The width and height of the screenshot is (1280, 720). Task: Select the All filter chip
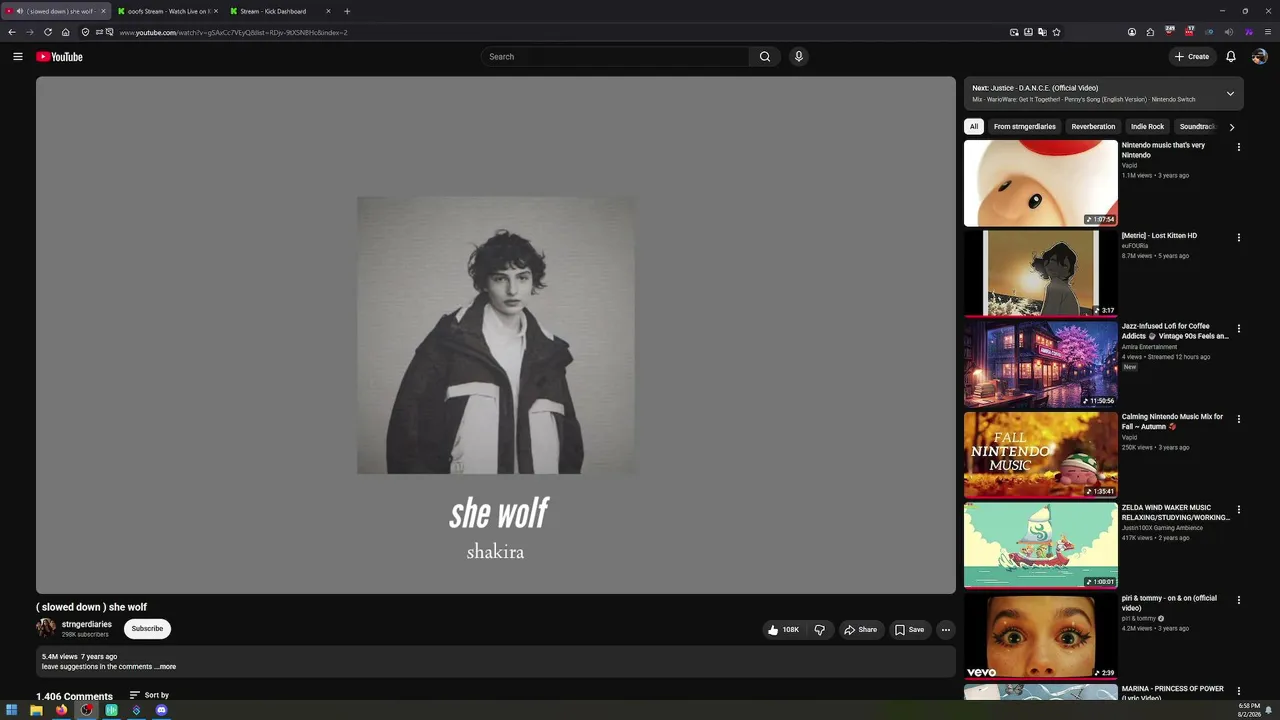click(x=974, y=127)
